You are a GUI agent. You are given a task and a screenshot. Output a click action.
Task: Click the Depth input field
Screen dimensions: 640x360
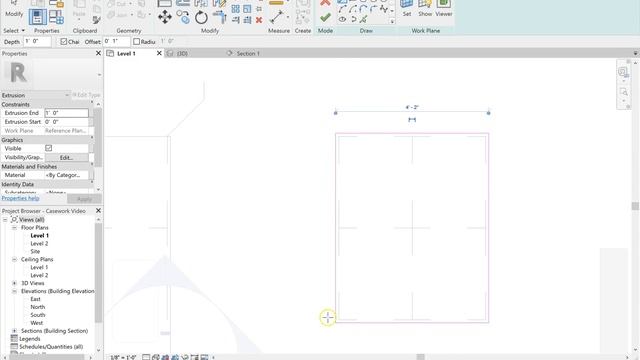pyautogui.click(x=37, y=42)
